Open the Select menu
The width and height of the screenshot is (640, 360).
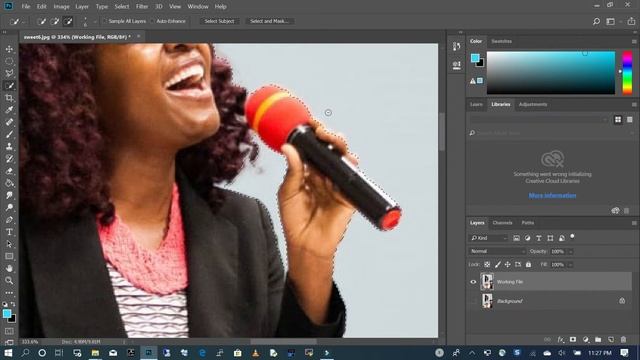coord(122,7)
